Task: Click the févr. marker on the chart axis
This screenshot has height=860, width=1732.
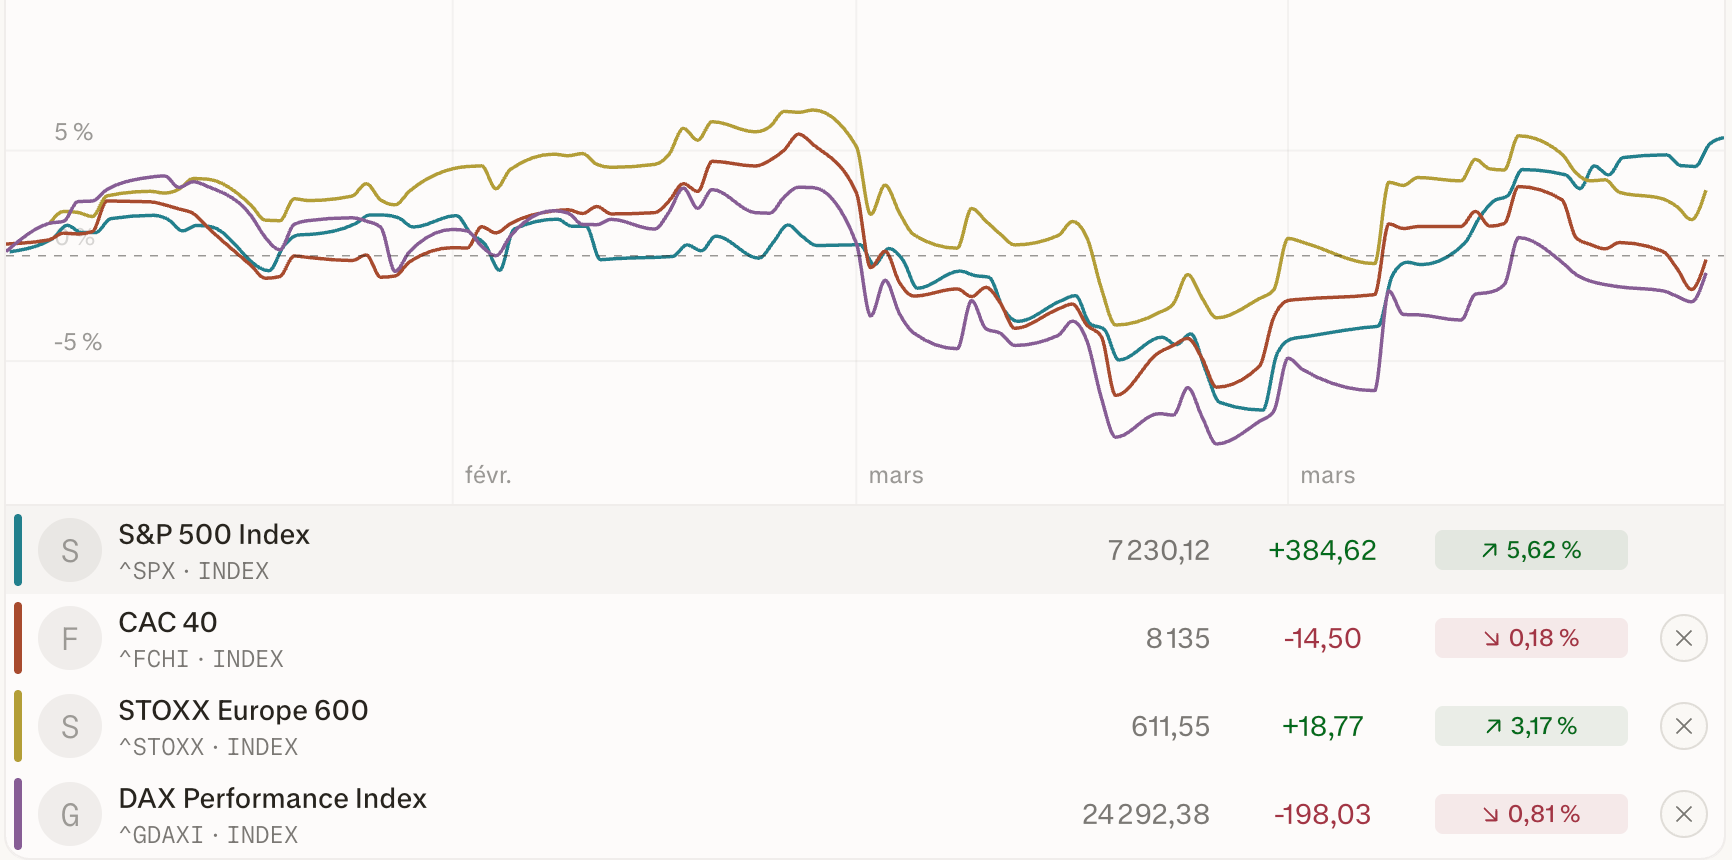Action: [488, 475]
